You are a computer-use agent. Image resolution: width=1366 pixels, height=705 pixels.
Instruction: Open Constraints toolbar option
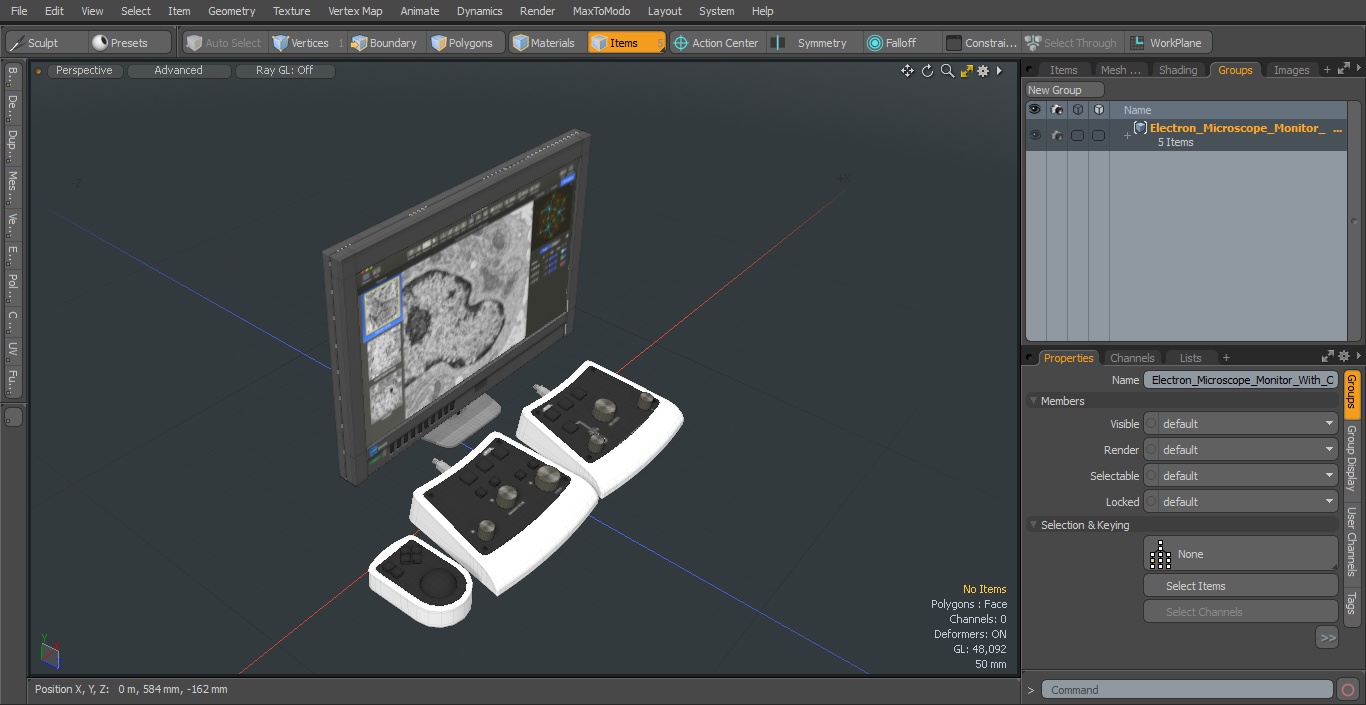[x=982, y=43]
